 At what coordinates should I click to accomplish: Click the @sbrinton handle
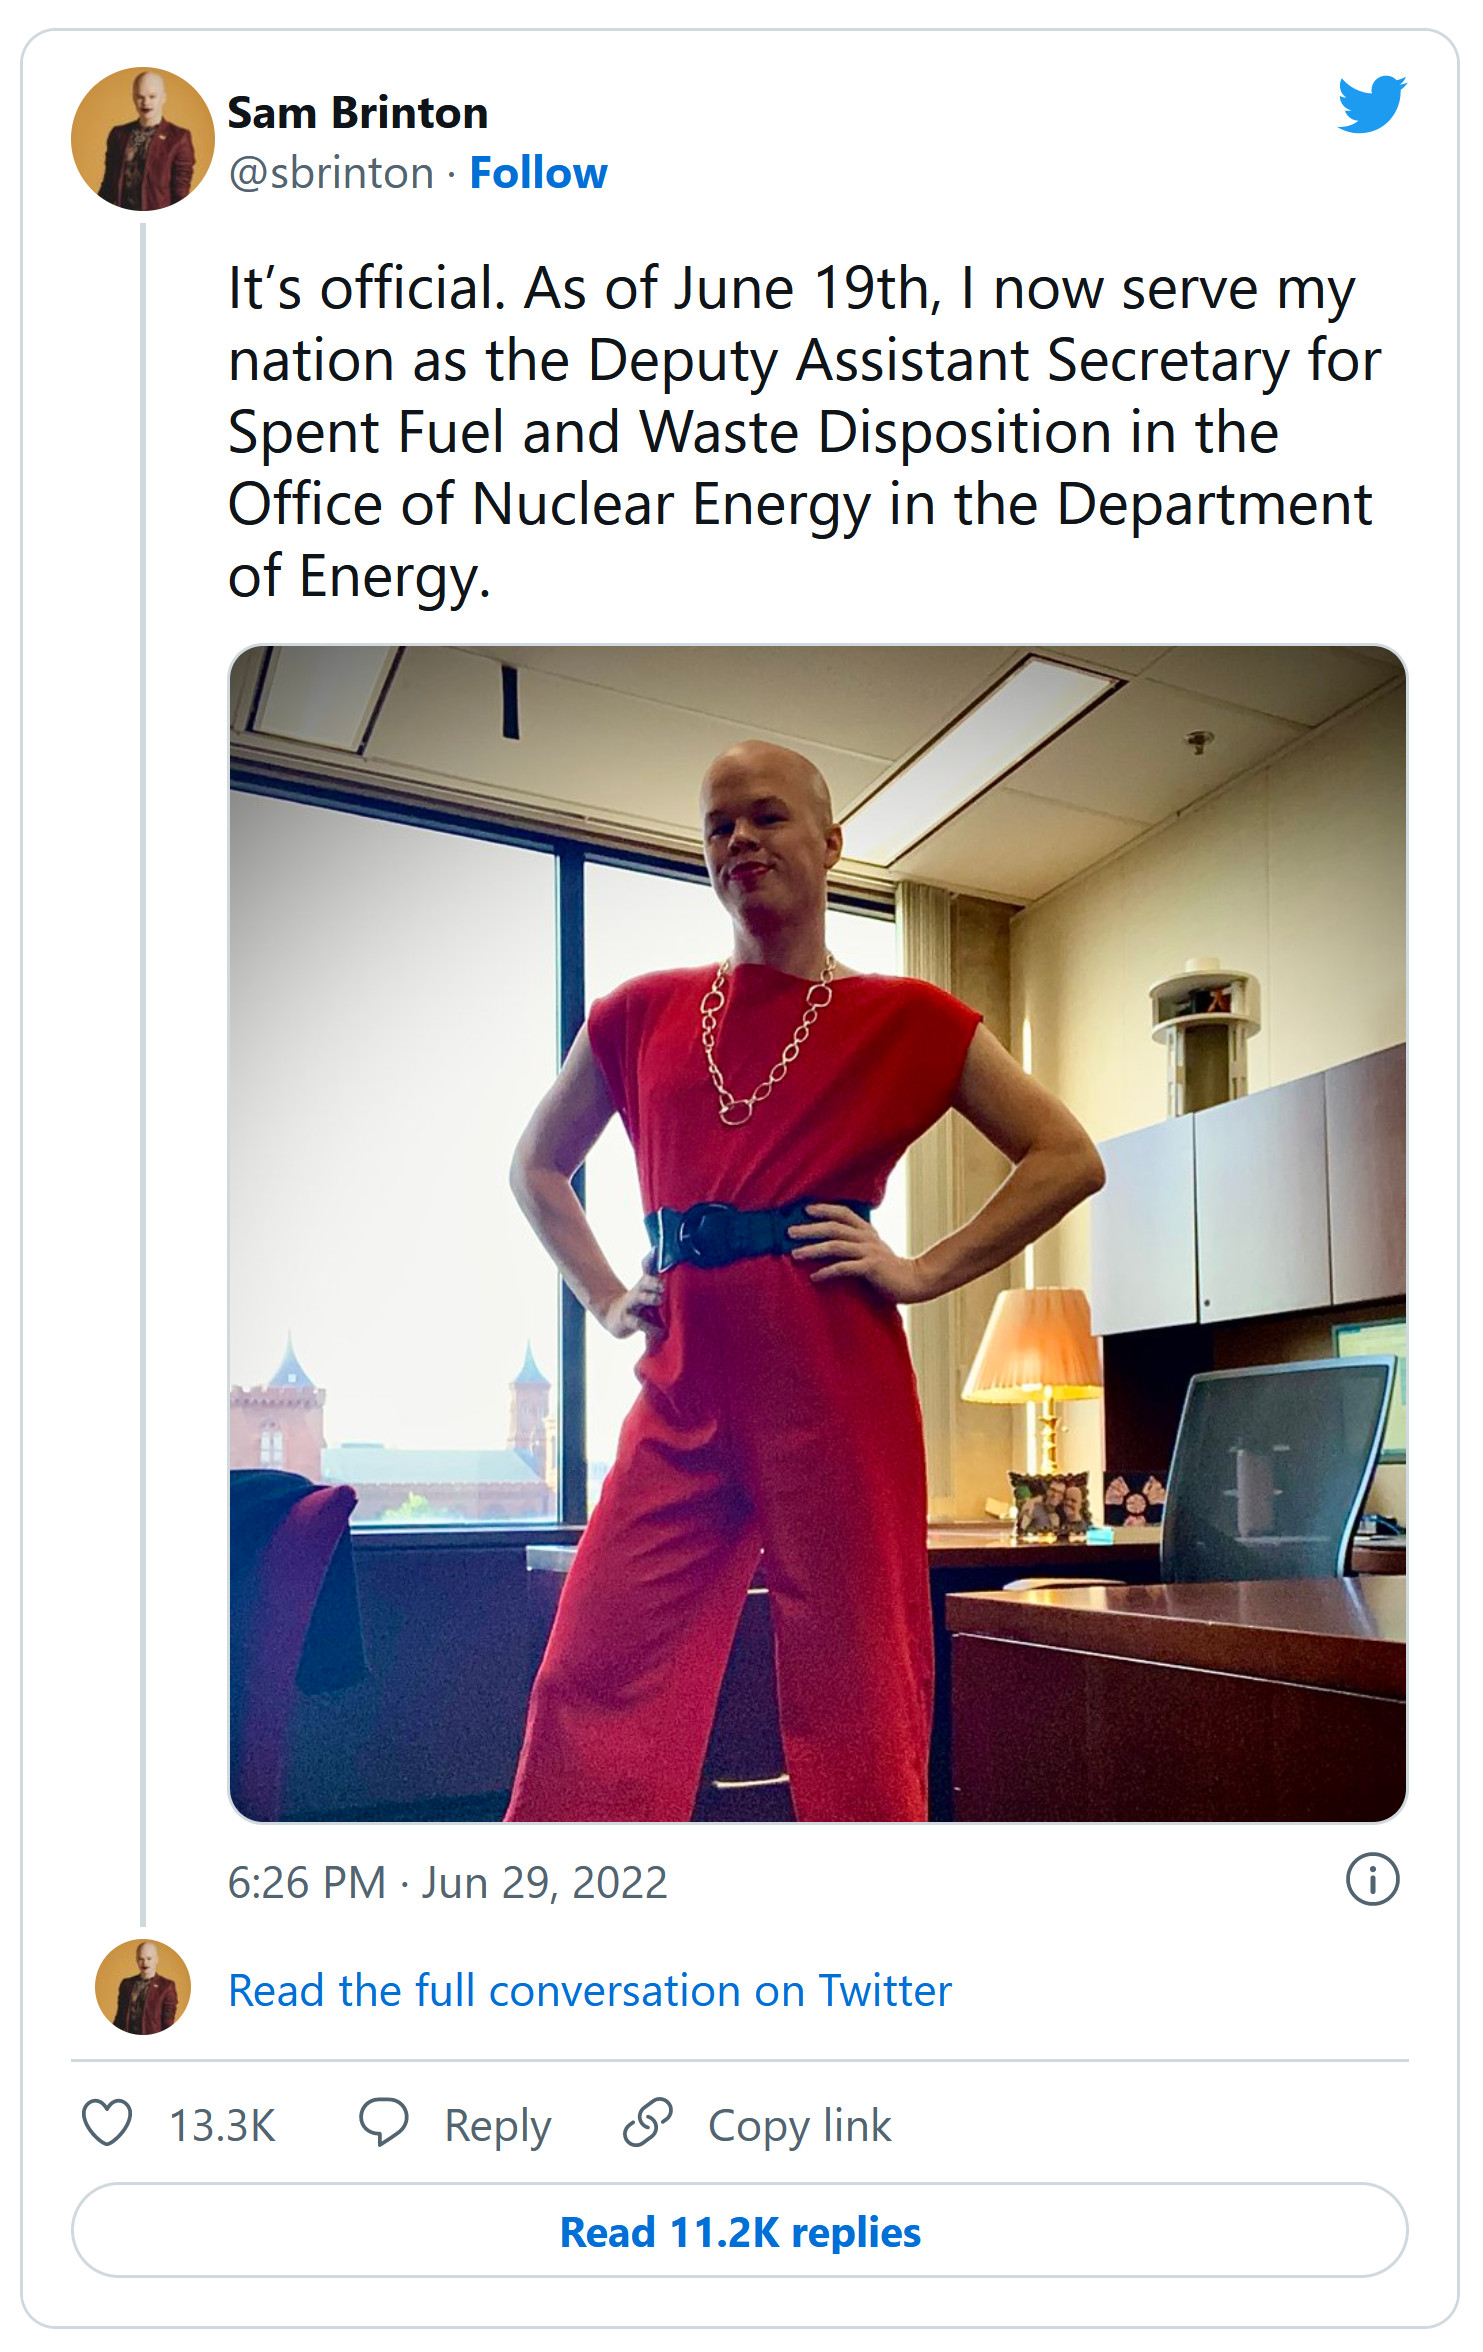pos(331,173)
